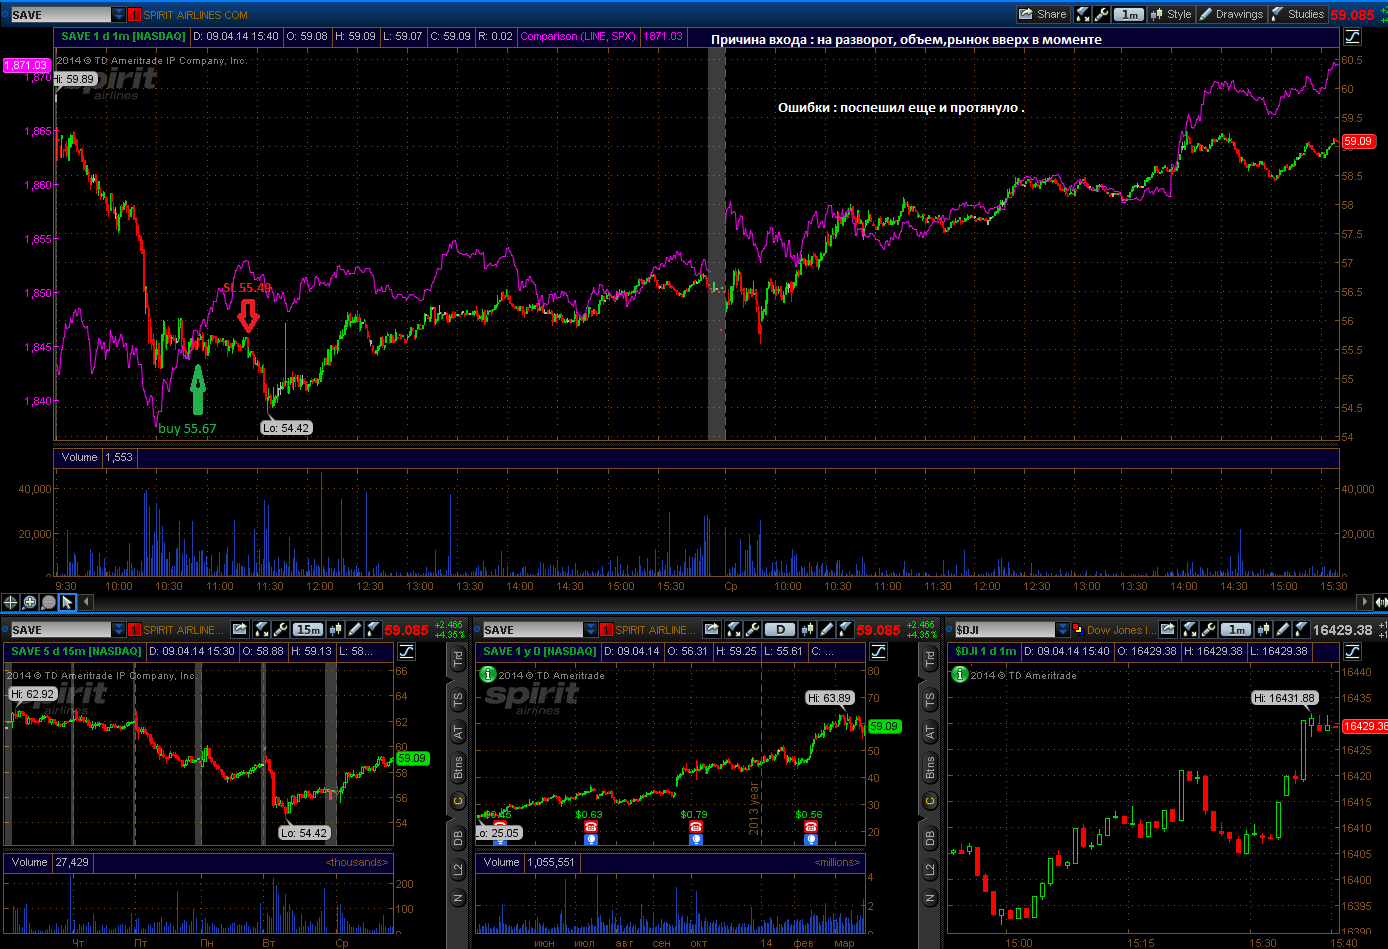Click the $0.63 earnings phone marker

590,827
